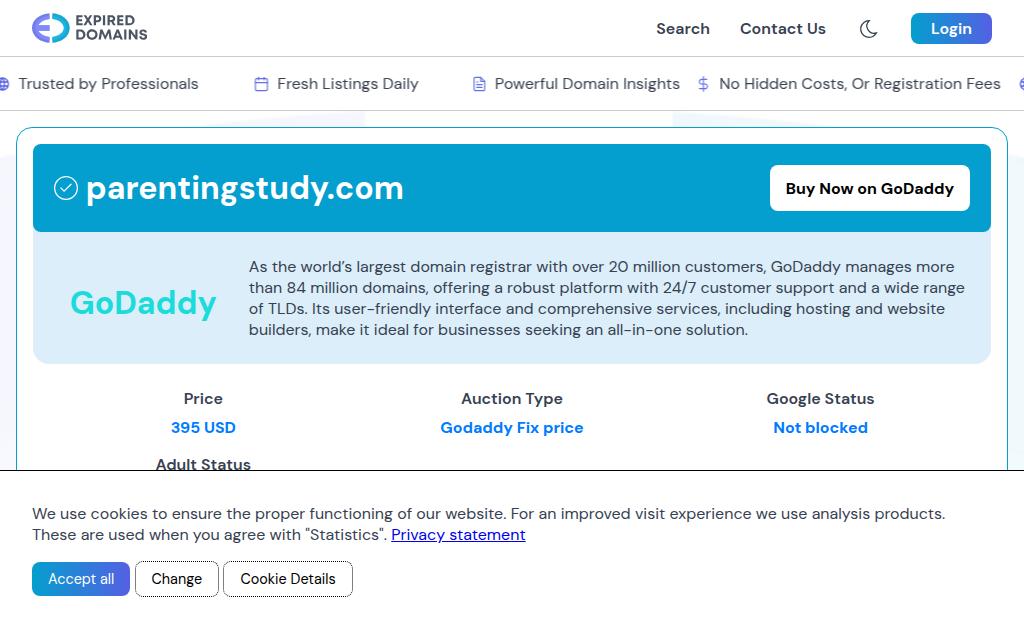1024x629 pixels.
Task: Click the GoDaddy logo
Action: [x=143, y=303]
